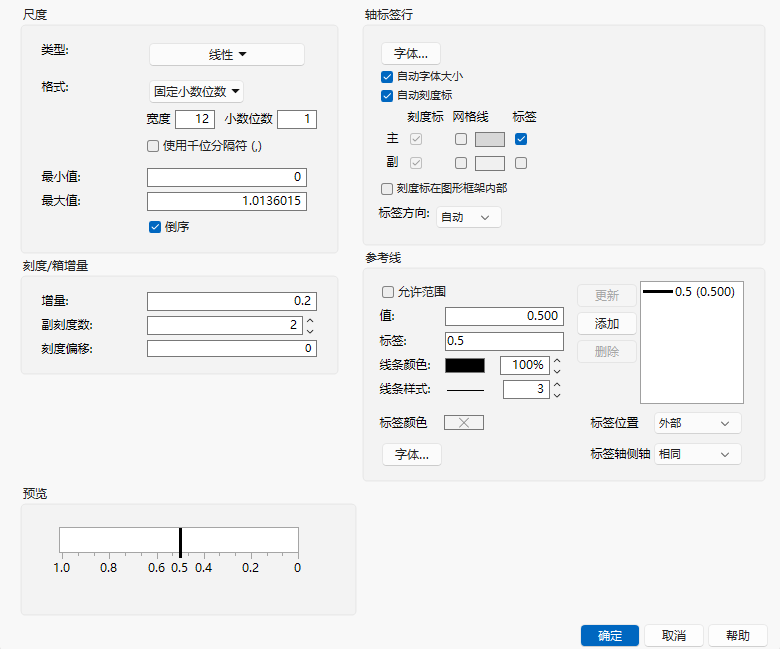Click the 副 网格线 color swatch

coord(490,163)
